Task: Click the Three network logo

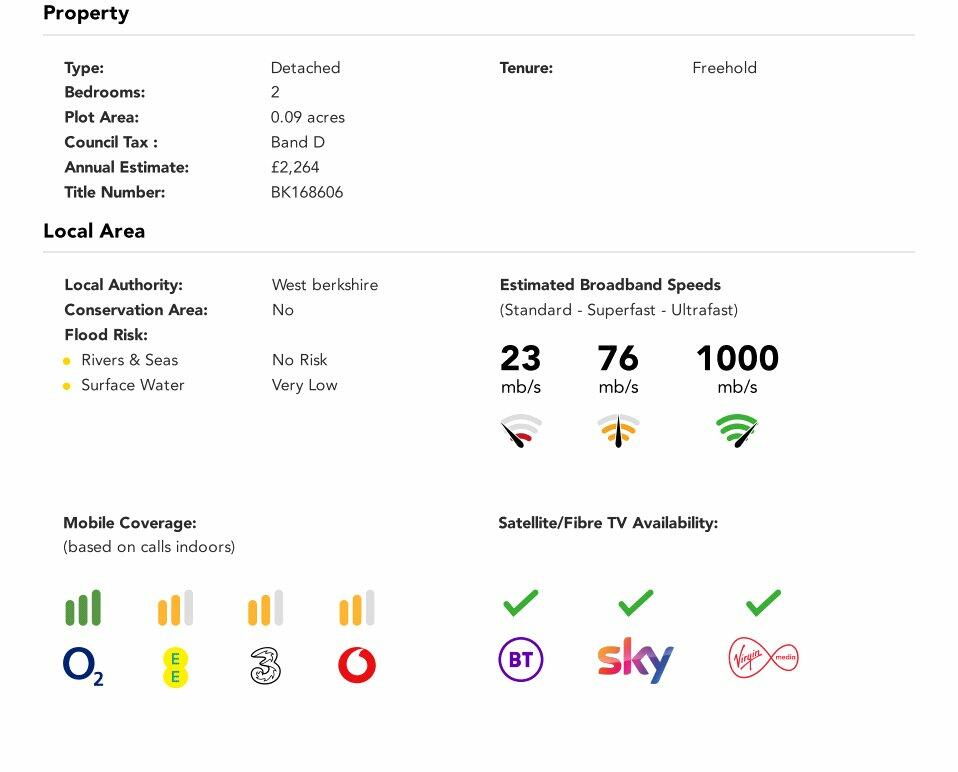Action: point(265,666)
